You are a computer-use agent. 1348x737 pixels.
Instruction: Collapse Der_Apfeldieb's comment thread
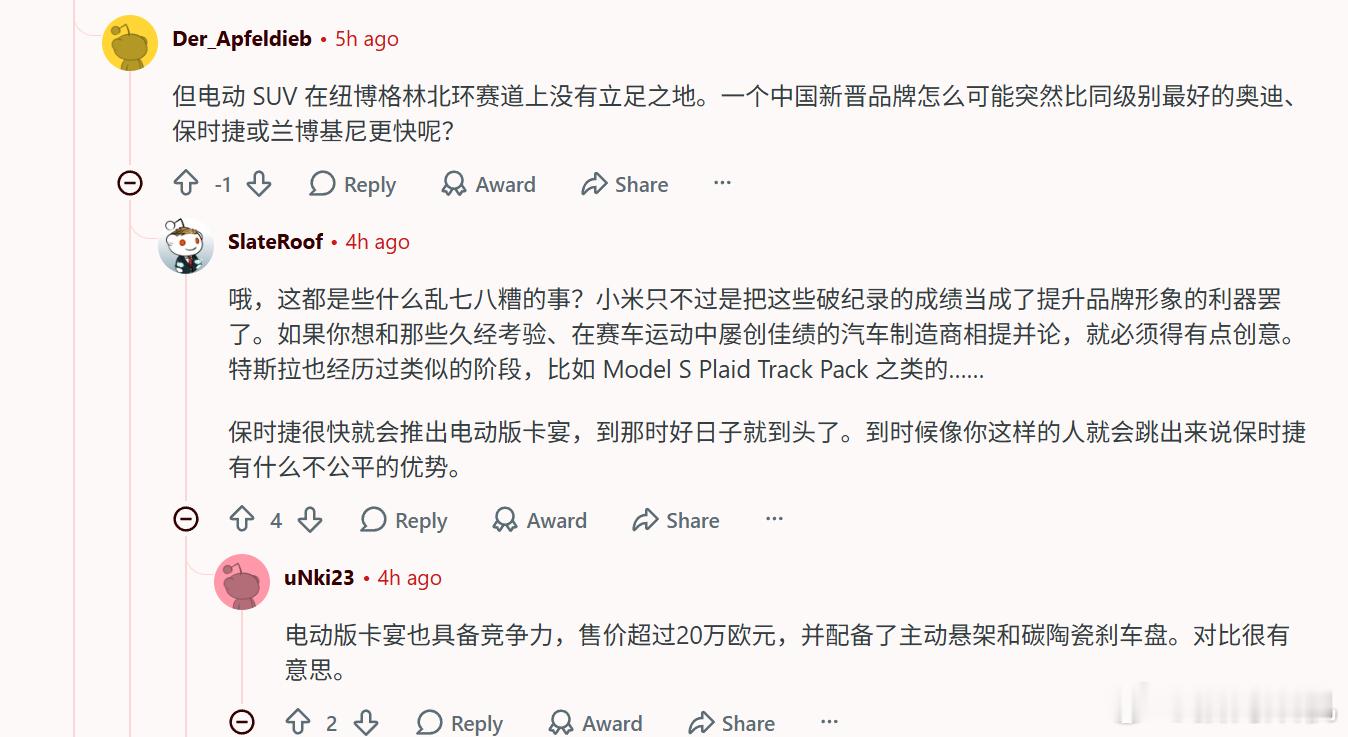[130, 183]
